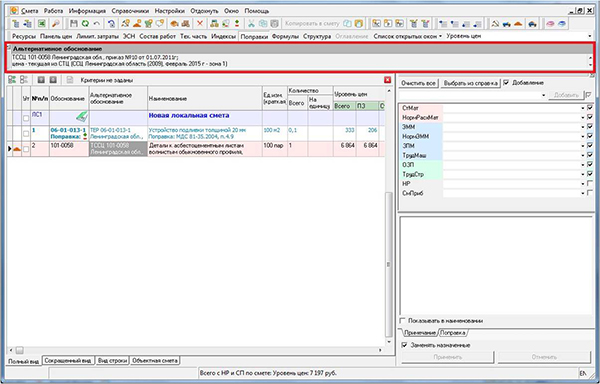Click the red close icon on criteria bar
Screen dimensions: 600x384
tap(388, 80)
